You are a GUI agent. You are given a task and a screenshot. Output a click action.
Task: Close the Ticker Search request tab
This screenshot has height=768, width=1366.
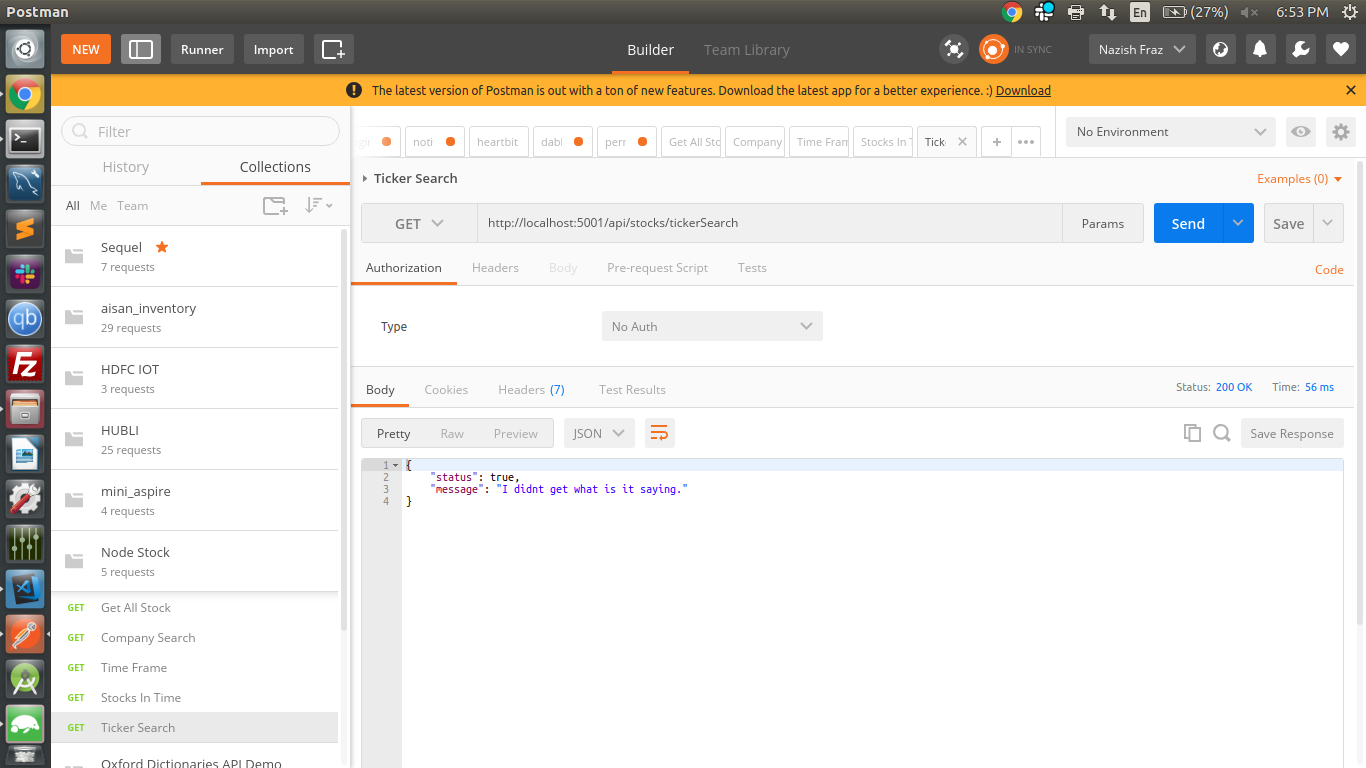tap(962, 142)
